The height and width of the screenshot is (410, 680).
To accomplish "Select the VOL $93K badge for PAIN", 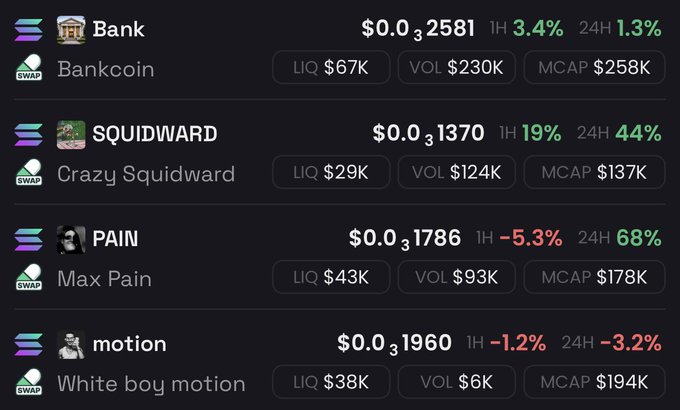I will point(457,277).
